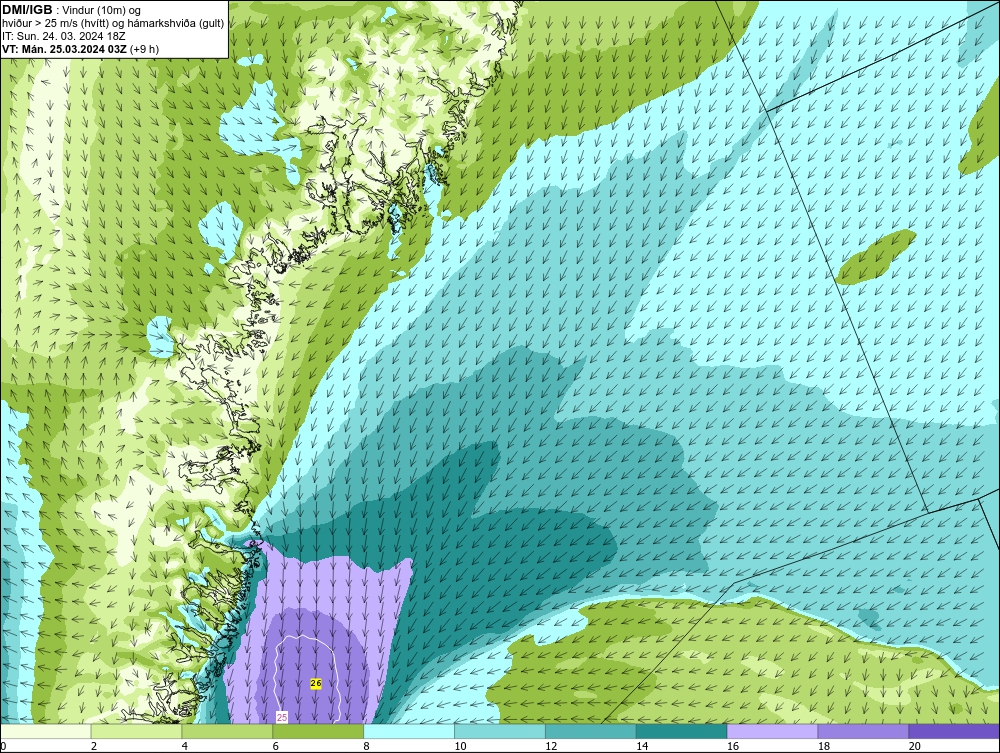
Task: Click the legend swatch above 20 m/s
Action: coord(954,731)
